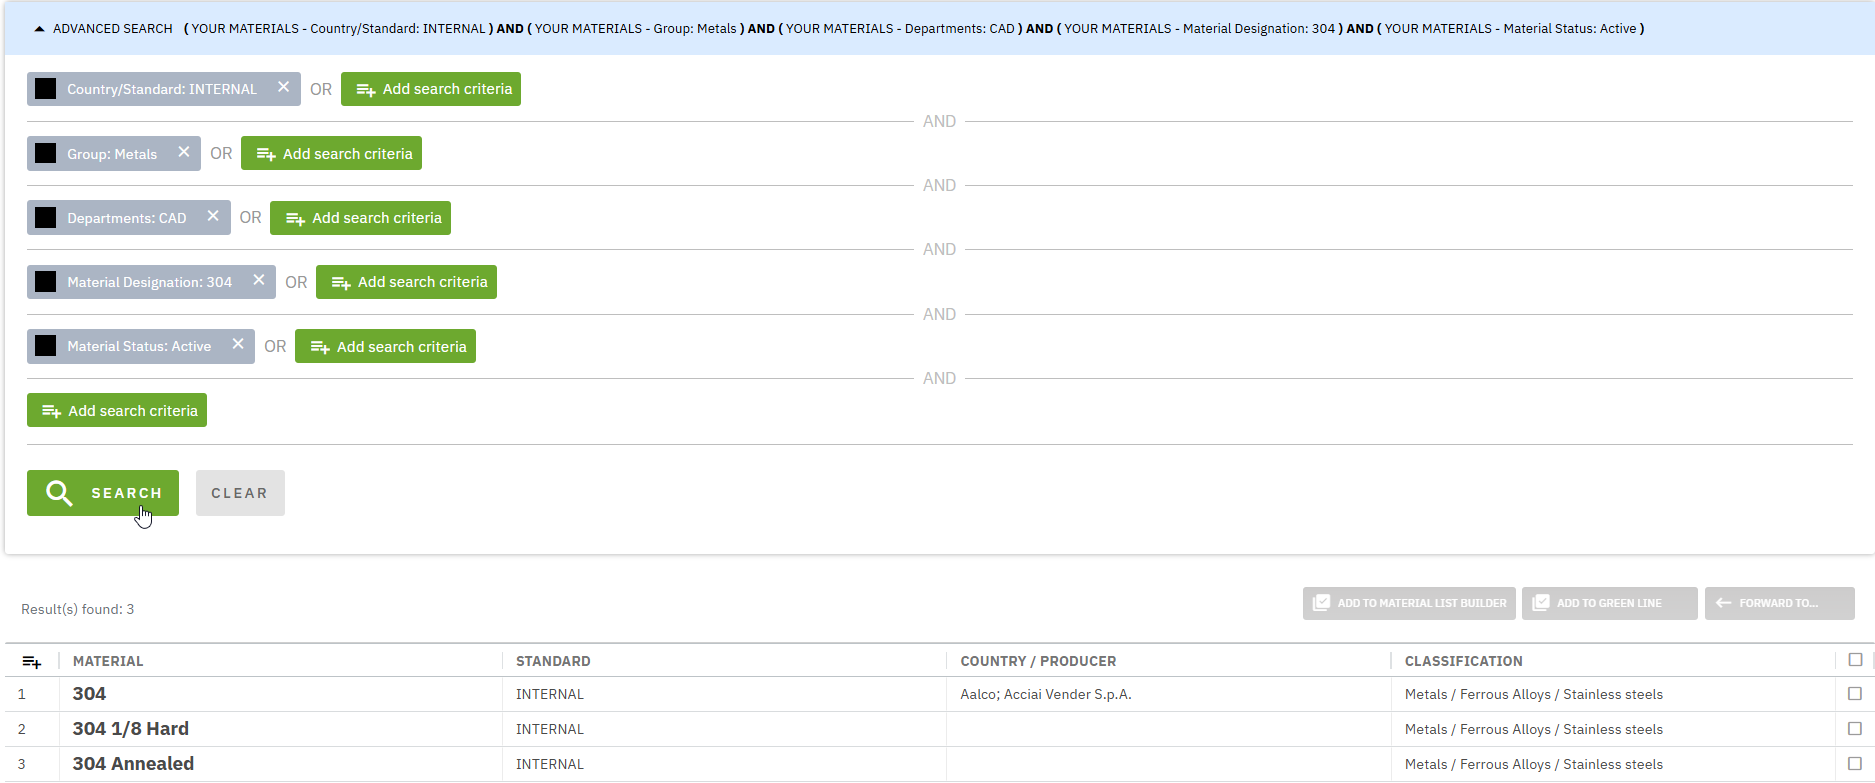1875x783 pixels.
Task: Open the 304 Annealed material
Action: coord(133,764)
